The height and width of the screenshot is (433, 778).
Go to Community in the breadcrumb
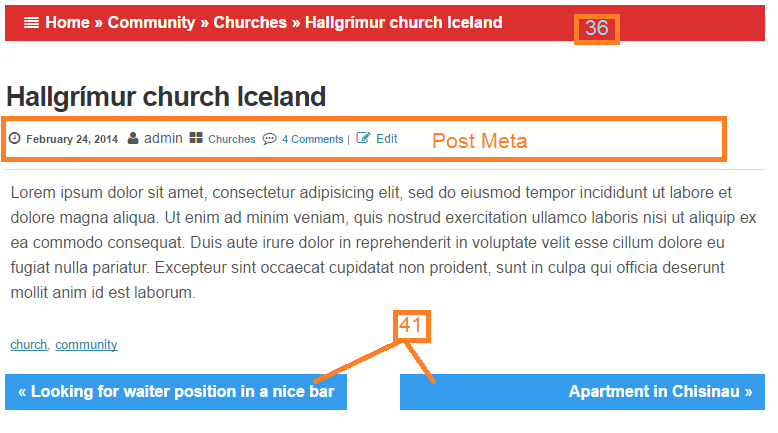(151, 22)
